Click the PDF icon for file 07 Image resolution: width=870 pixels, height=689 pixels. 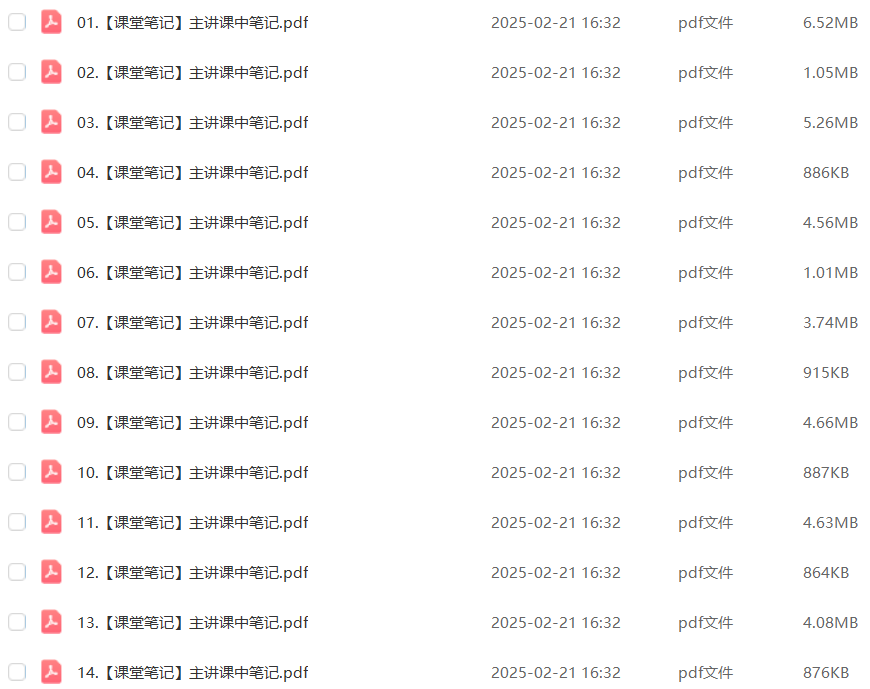click(x=51, y=322)
